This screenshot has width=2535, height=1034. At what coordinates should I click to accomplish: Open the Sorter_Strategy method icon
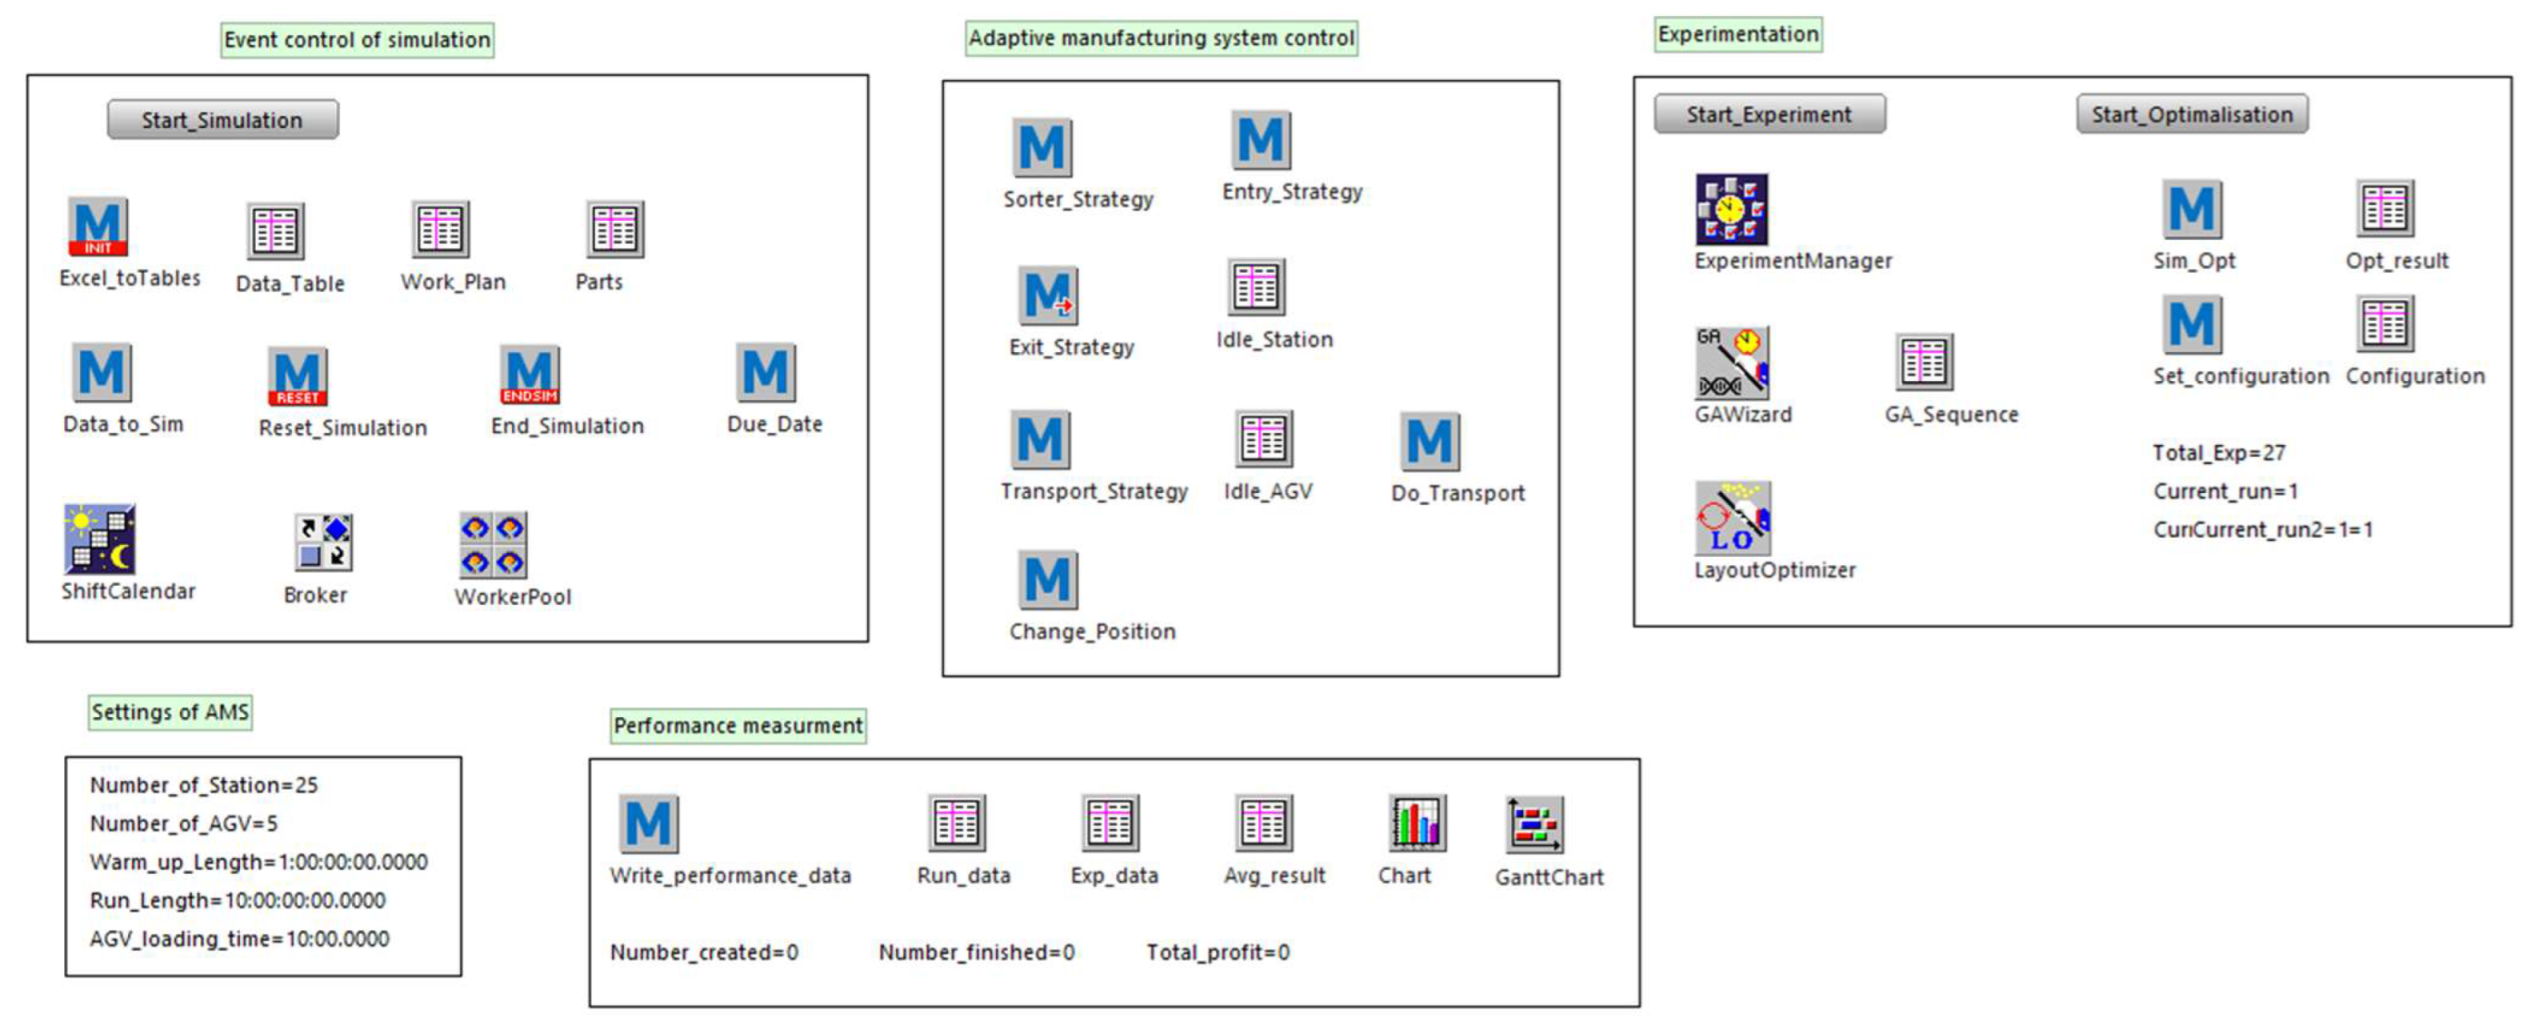click(1042, 147)
